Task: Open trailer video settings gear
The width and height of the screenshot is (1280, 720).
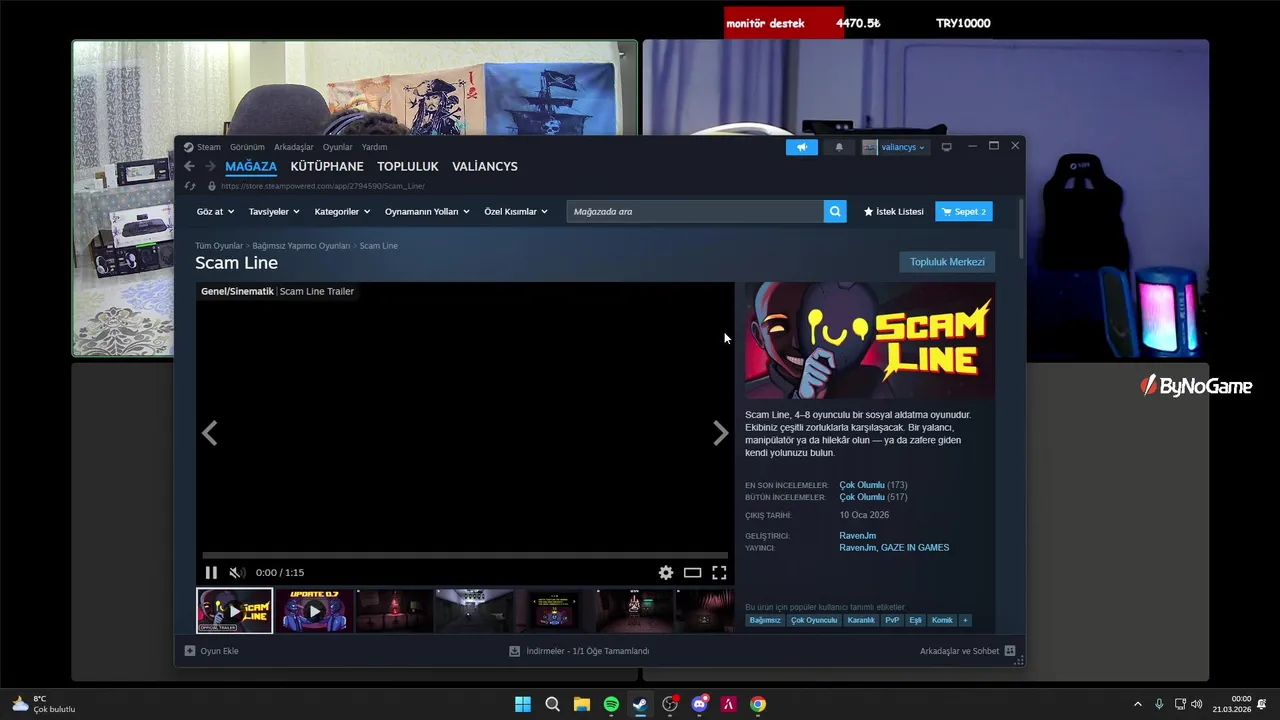Action: click(x=665, y=573)
